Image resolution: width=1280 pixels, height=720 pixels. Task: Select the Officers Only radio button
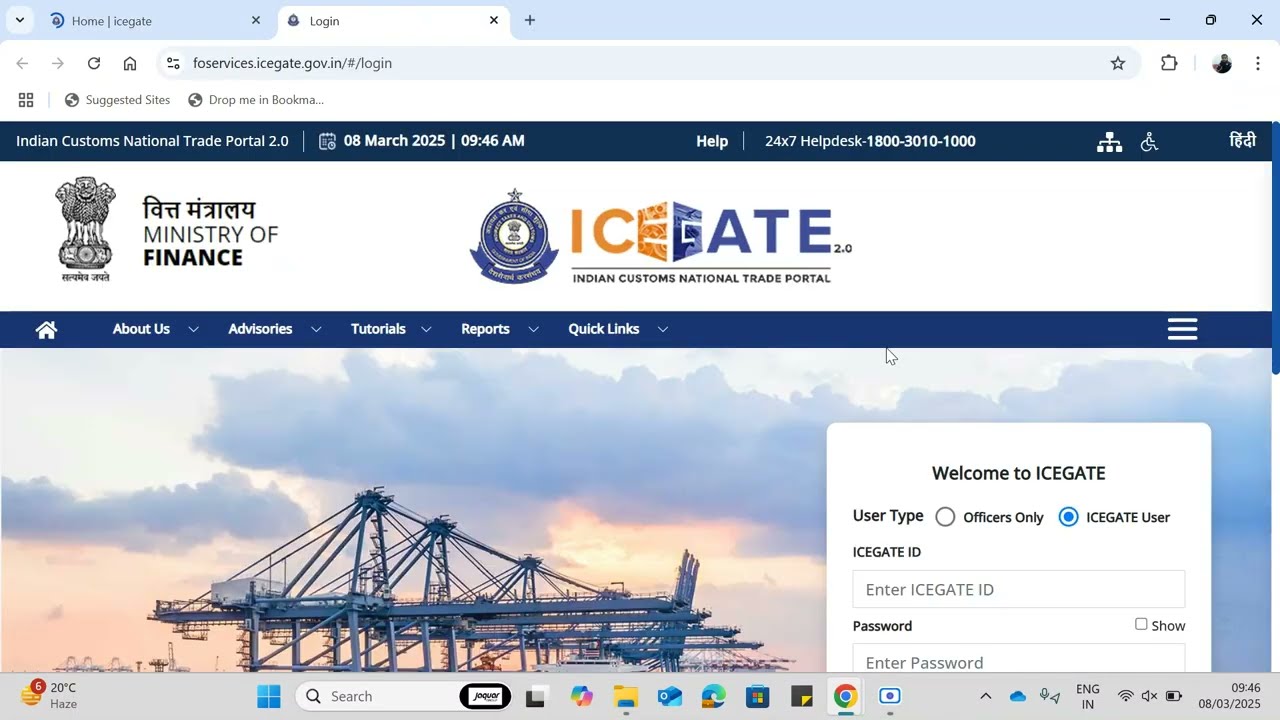pos(945,517)
